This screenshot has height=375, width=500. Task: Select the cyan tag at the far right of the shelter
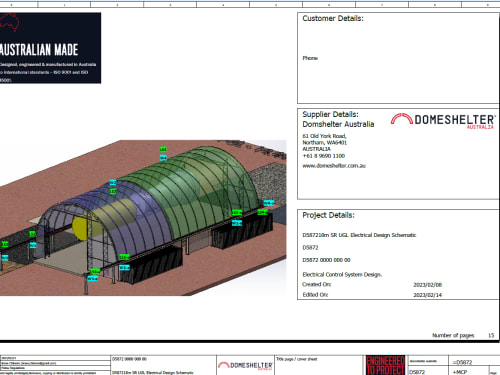(269, 203)
